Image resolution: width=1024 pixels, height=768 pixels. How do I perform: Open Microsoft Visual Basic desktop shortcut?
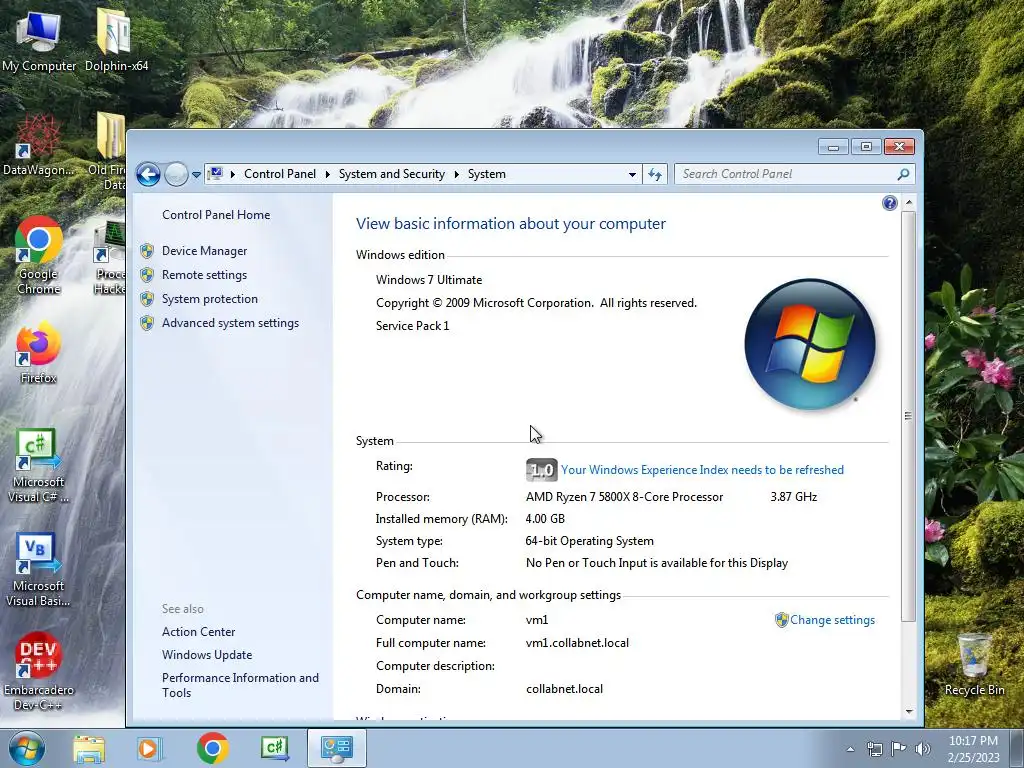pos(39,569)
